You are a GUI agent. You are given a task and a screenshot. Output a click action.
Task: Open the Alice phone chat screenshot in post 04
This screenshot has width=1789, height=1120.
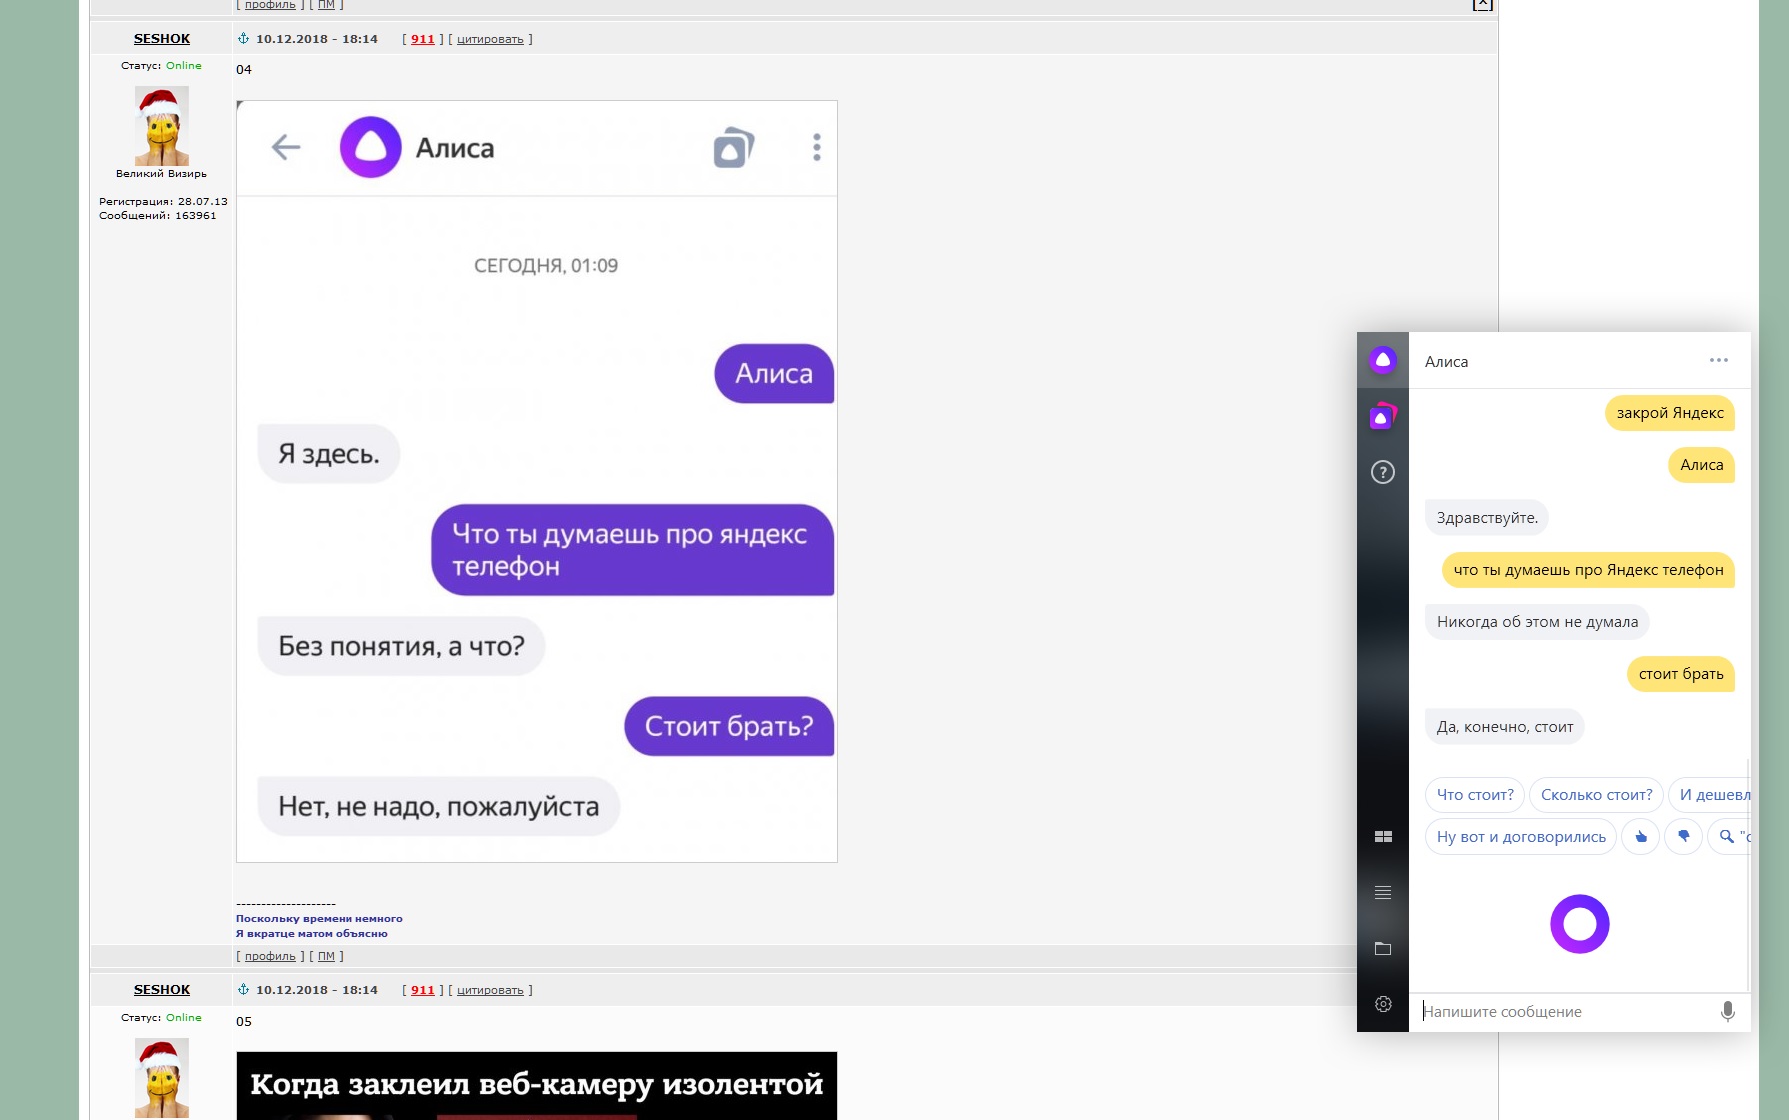(537, 481)
